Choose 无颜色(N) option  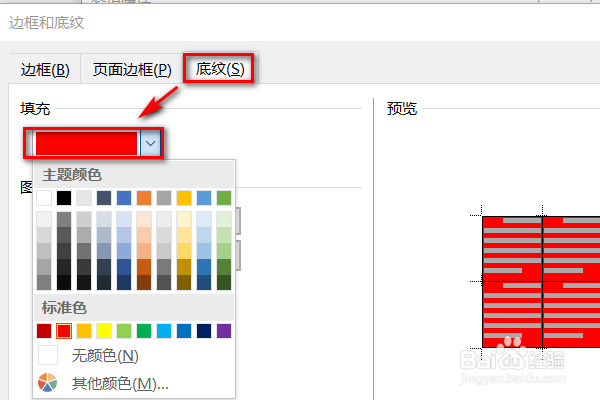134,356
